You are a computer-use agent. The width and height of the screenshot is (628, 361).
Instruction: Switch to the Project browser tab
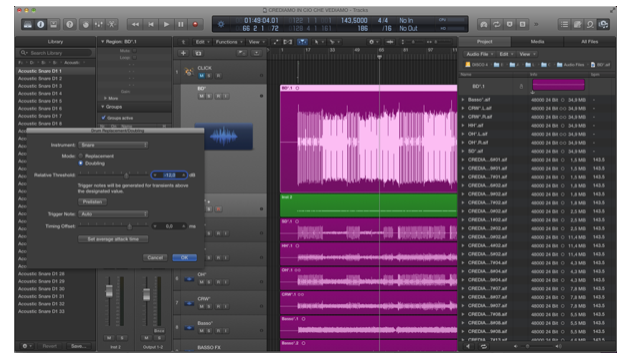(x=485, y=41)
